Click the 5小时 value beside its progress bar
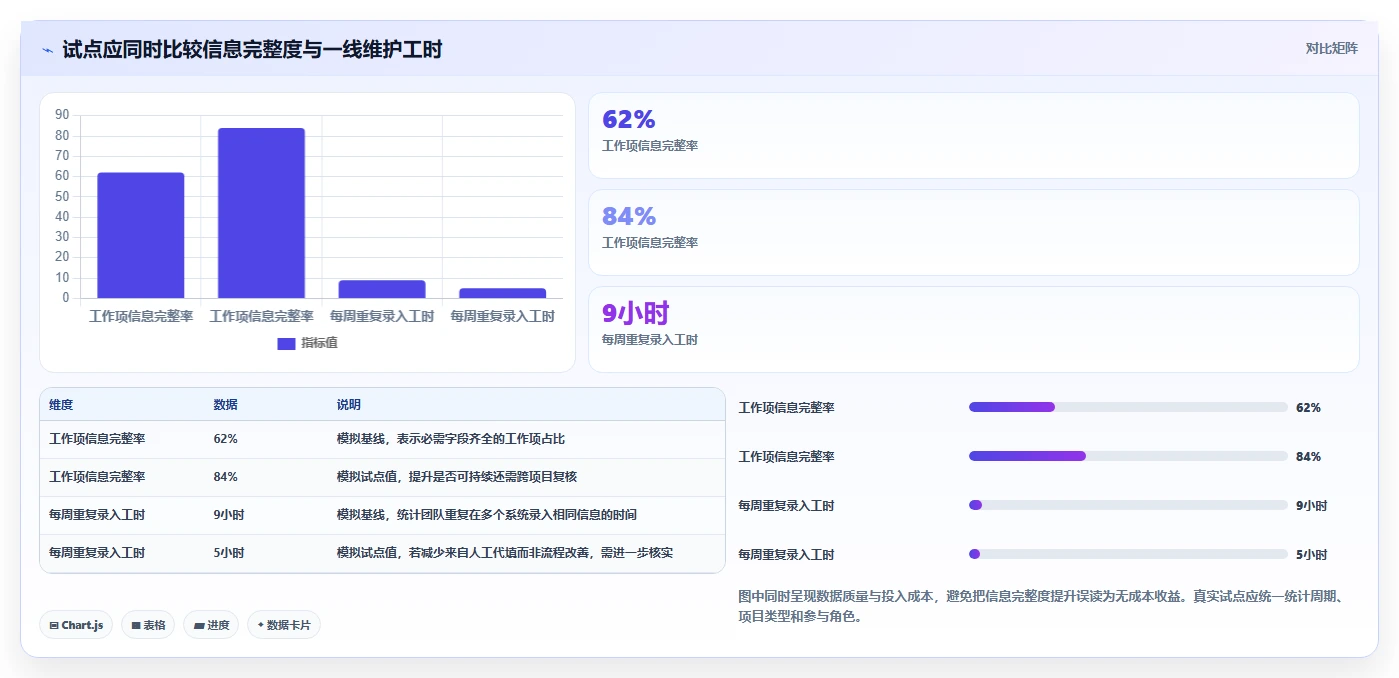This screenshot has width=1399, height=678. 1311,555
